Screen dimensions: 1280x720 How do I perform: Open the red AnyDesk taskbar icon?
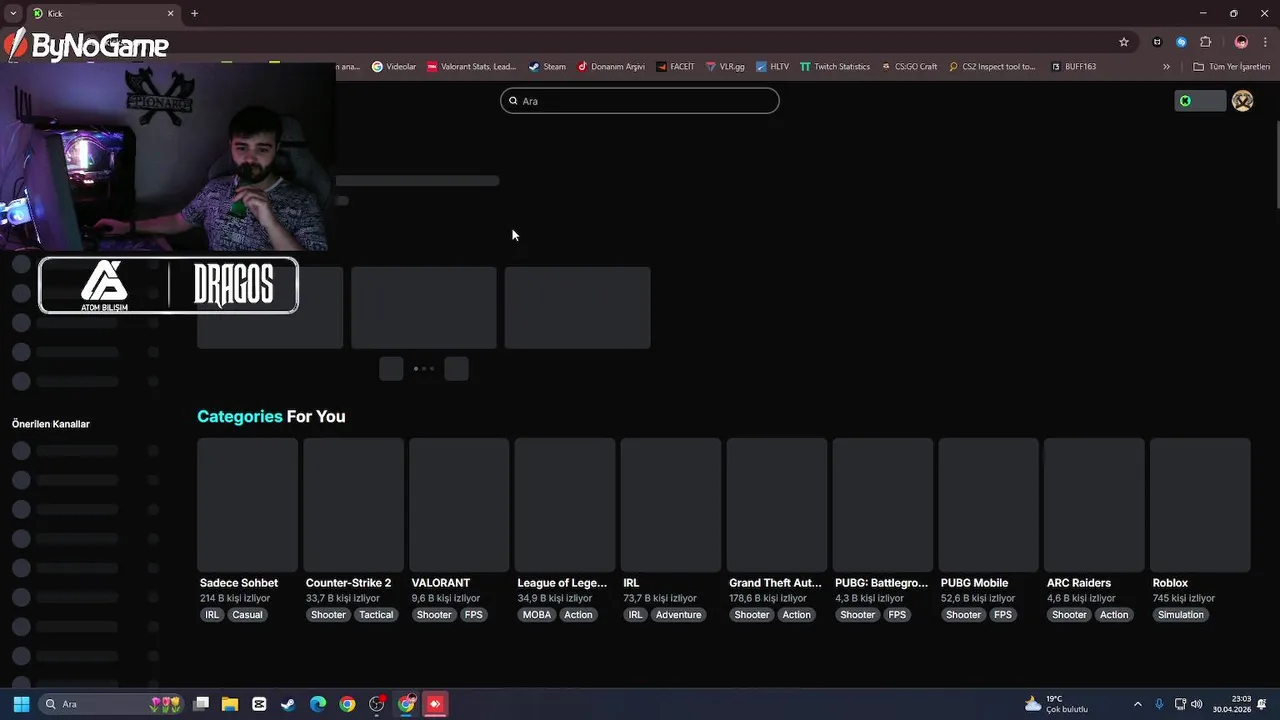click(435, 704)
